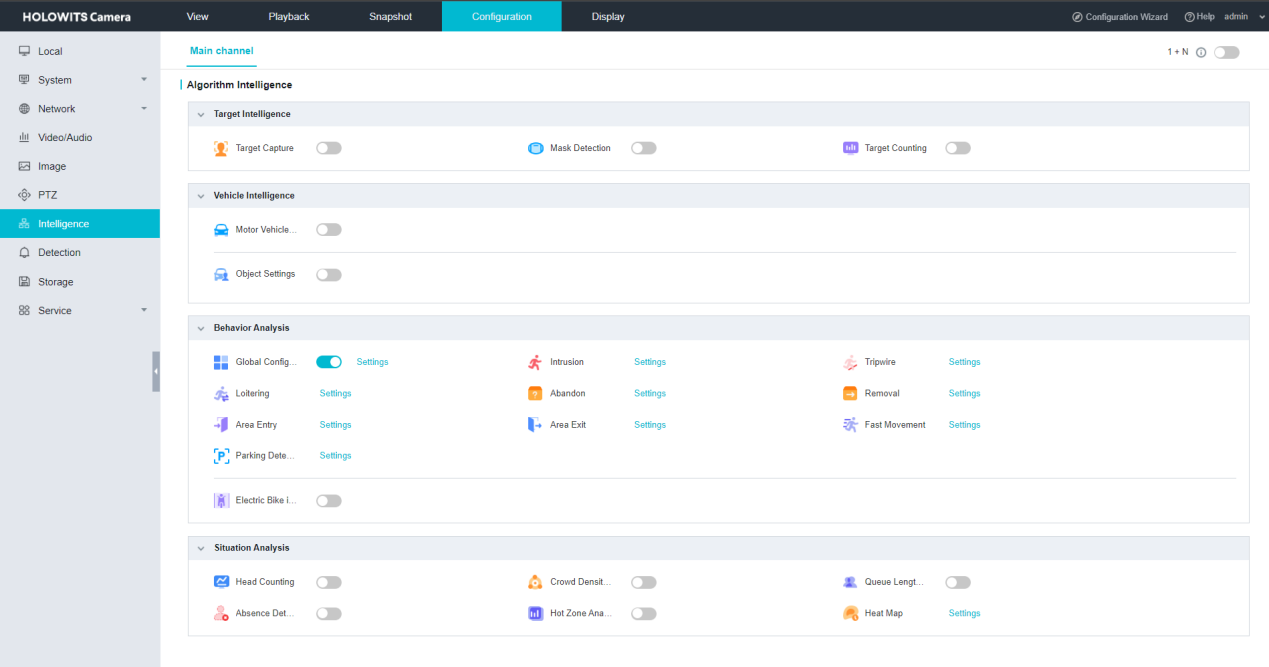This screenshot has width=1269, height=667.
Task: Click the Target Capture face icon
Action: point(221,148)
